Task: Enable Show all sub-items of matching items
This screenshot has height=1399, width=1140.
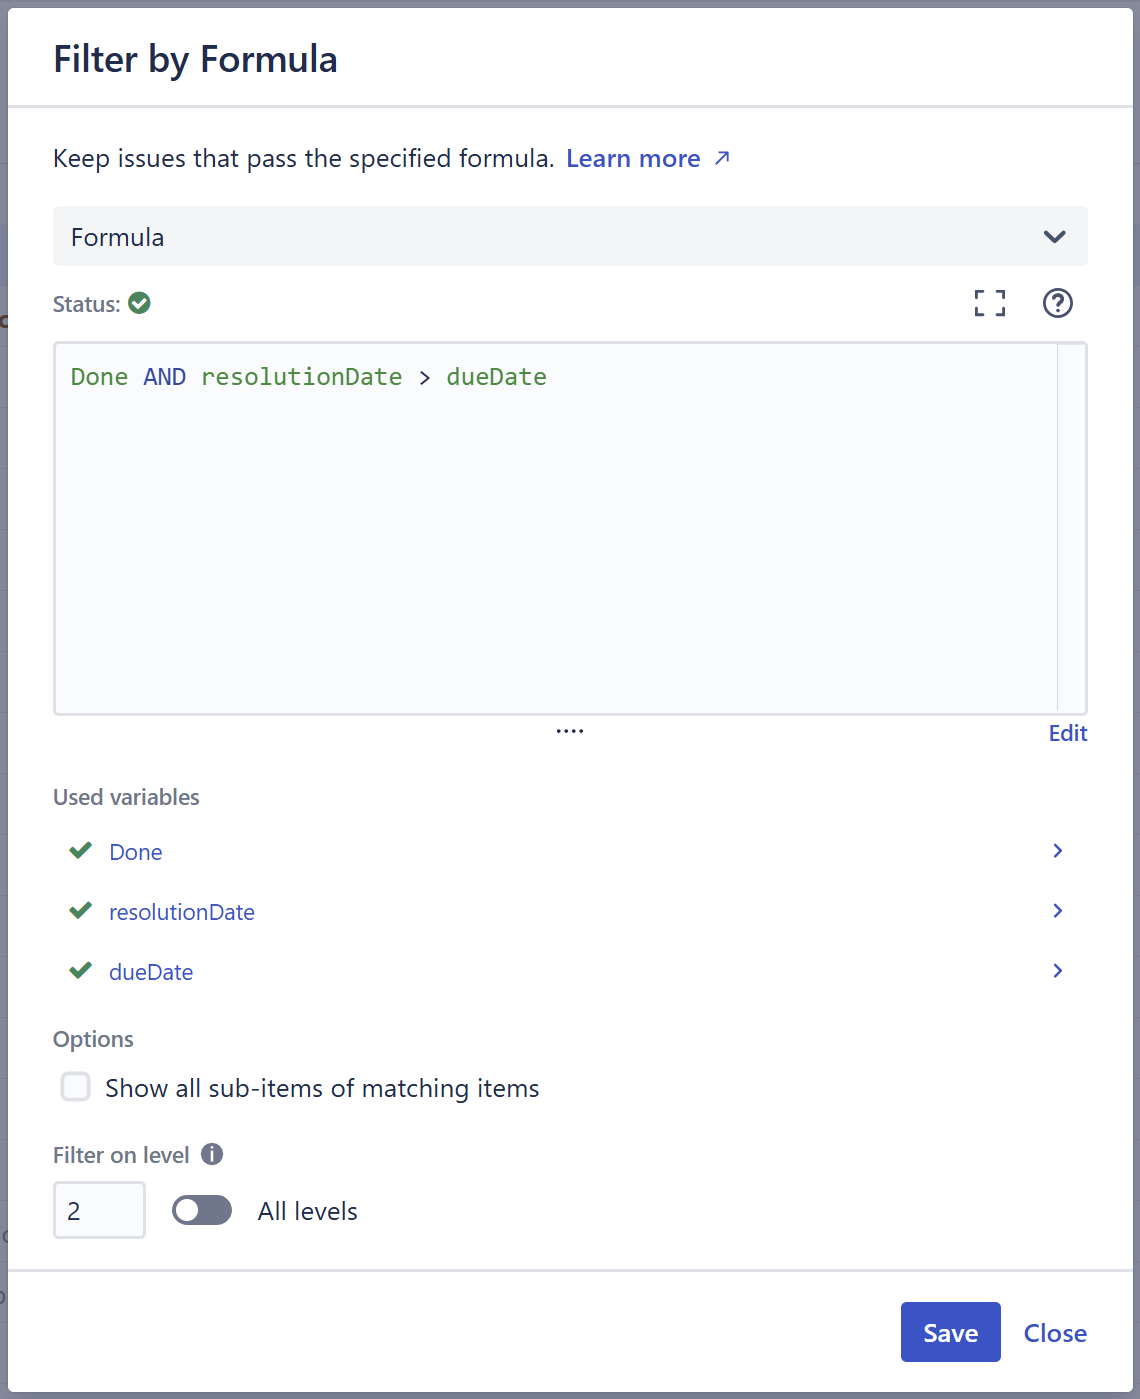Action: click(75, 1087)
